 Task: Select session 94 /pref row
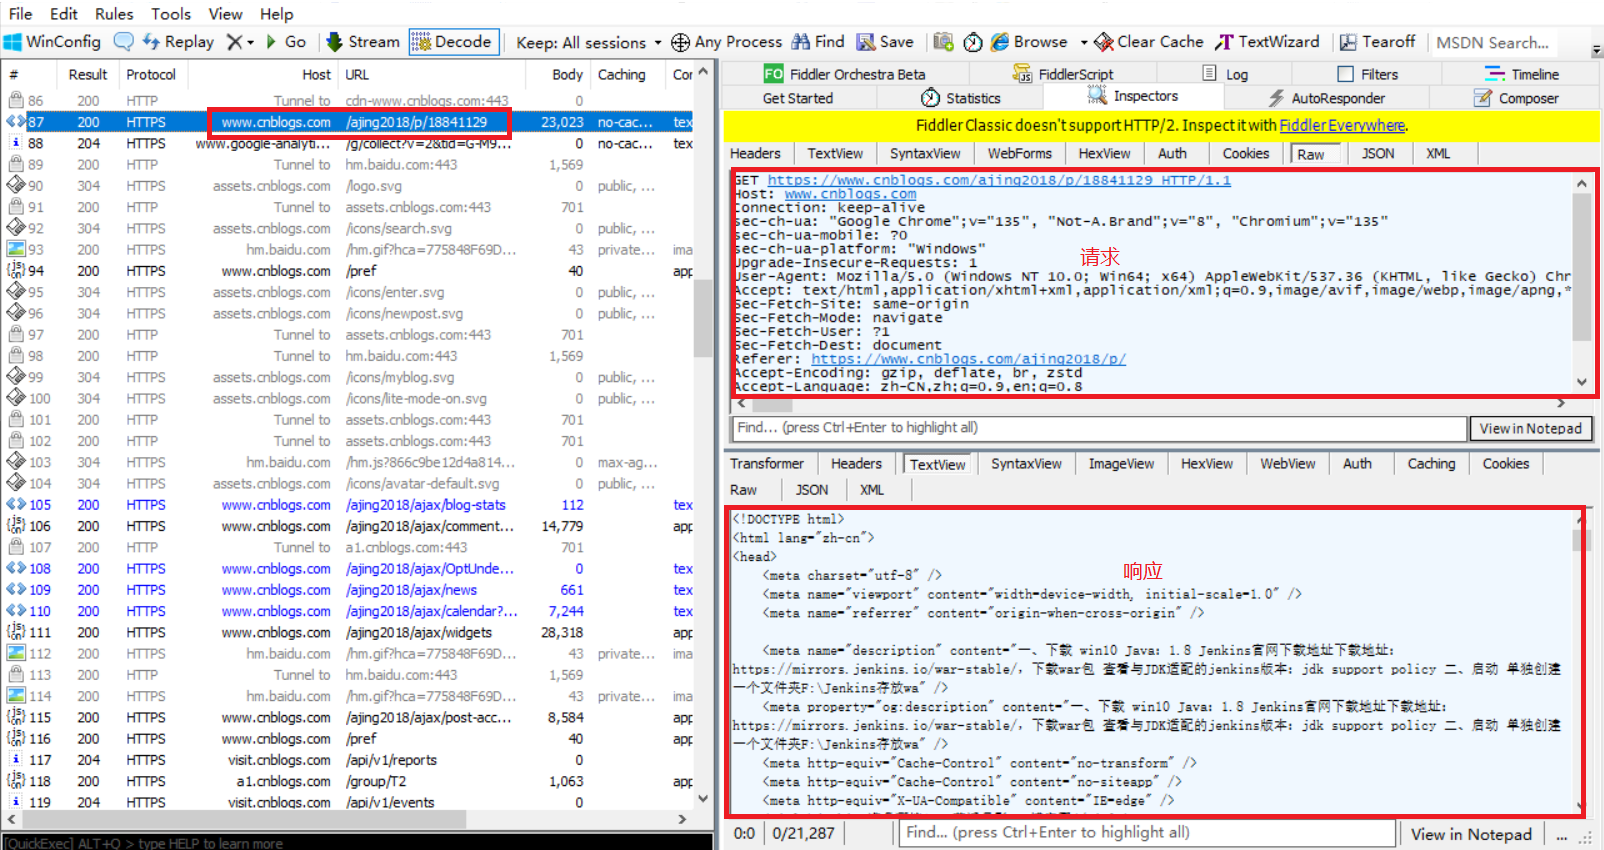click(350, 271)
